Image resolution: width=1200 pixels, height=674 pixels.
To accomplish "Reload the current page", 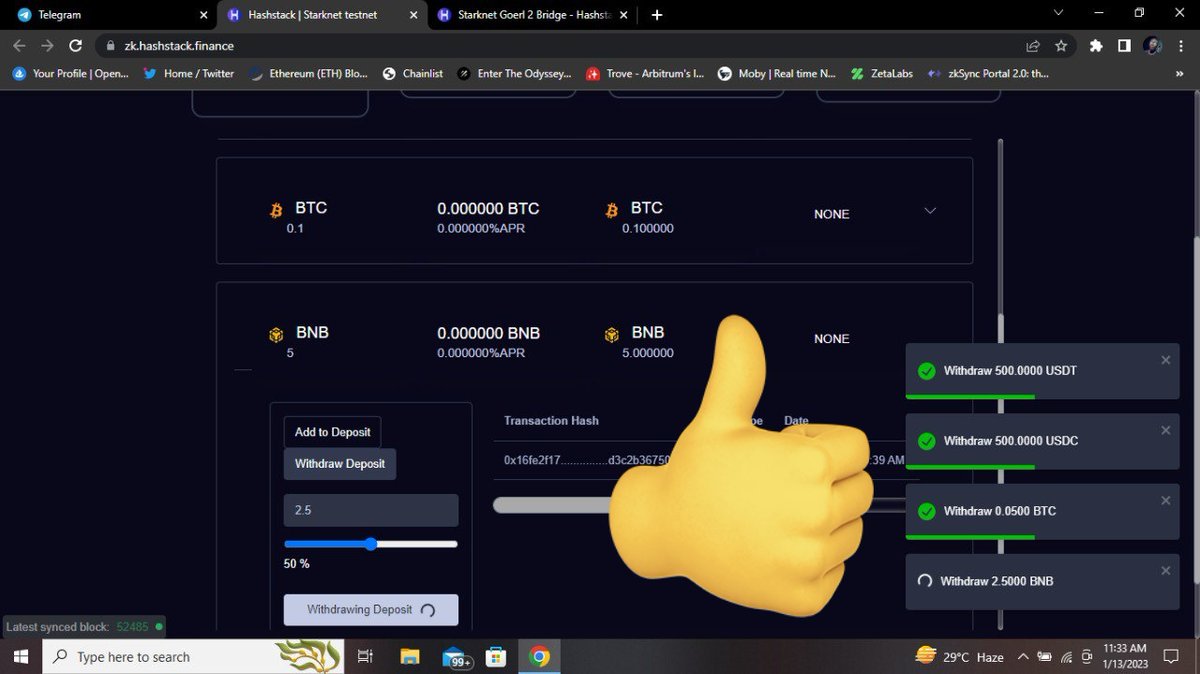I will click(75, 46).
